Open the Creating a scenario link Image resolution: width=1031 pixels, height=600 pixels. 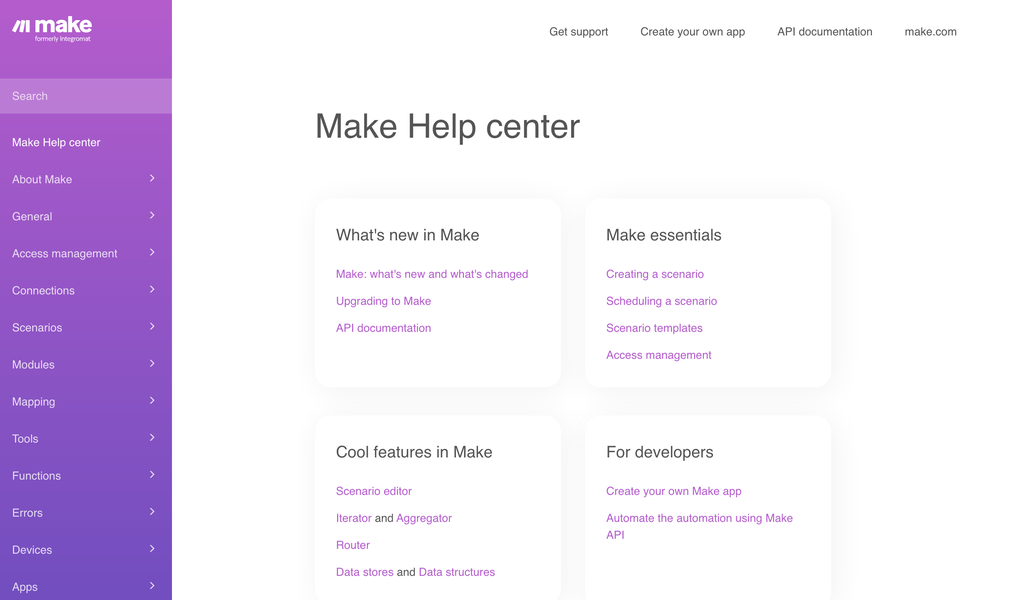point(654,274)
